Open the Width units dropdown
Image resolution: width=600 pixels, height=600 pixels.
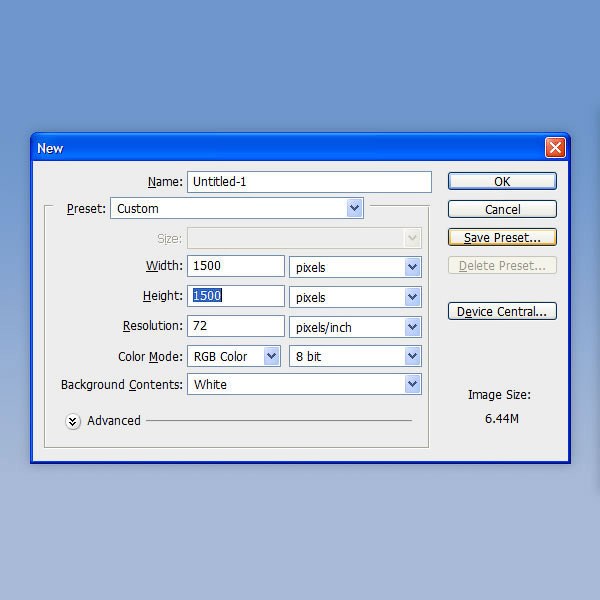click(x=355, y=267)
